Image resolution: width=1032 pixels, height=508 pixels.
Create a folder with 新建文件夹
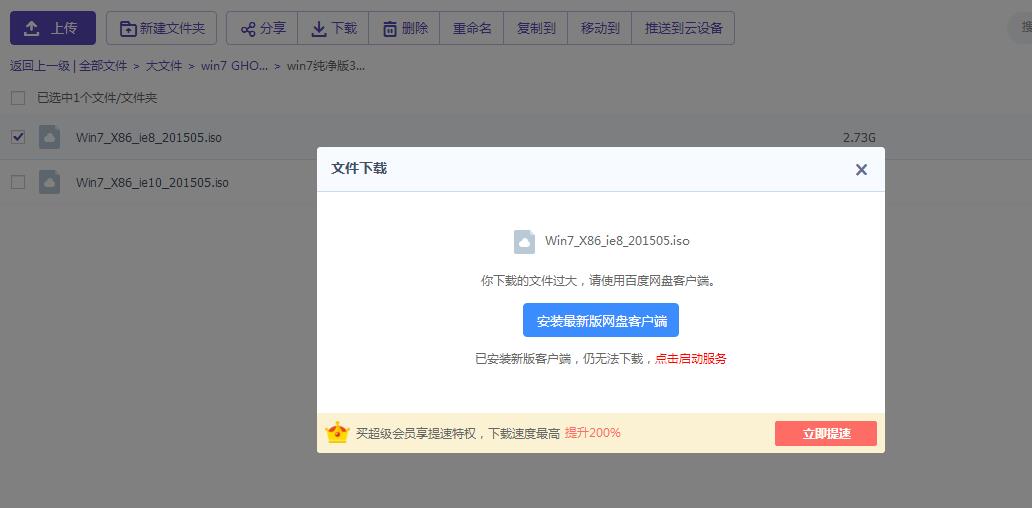pyautogui.click(x=161, y=28)
